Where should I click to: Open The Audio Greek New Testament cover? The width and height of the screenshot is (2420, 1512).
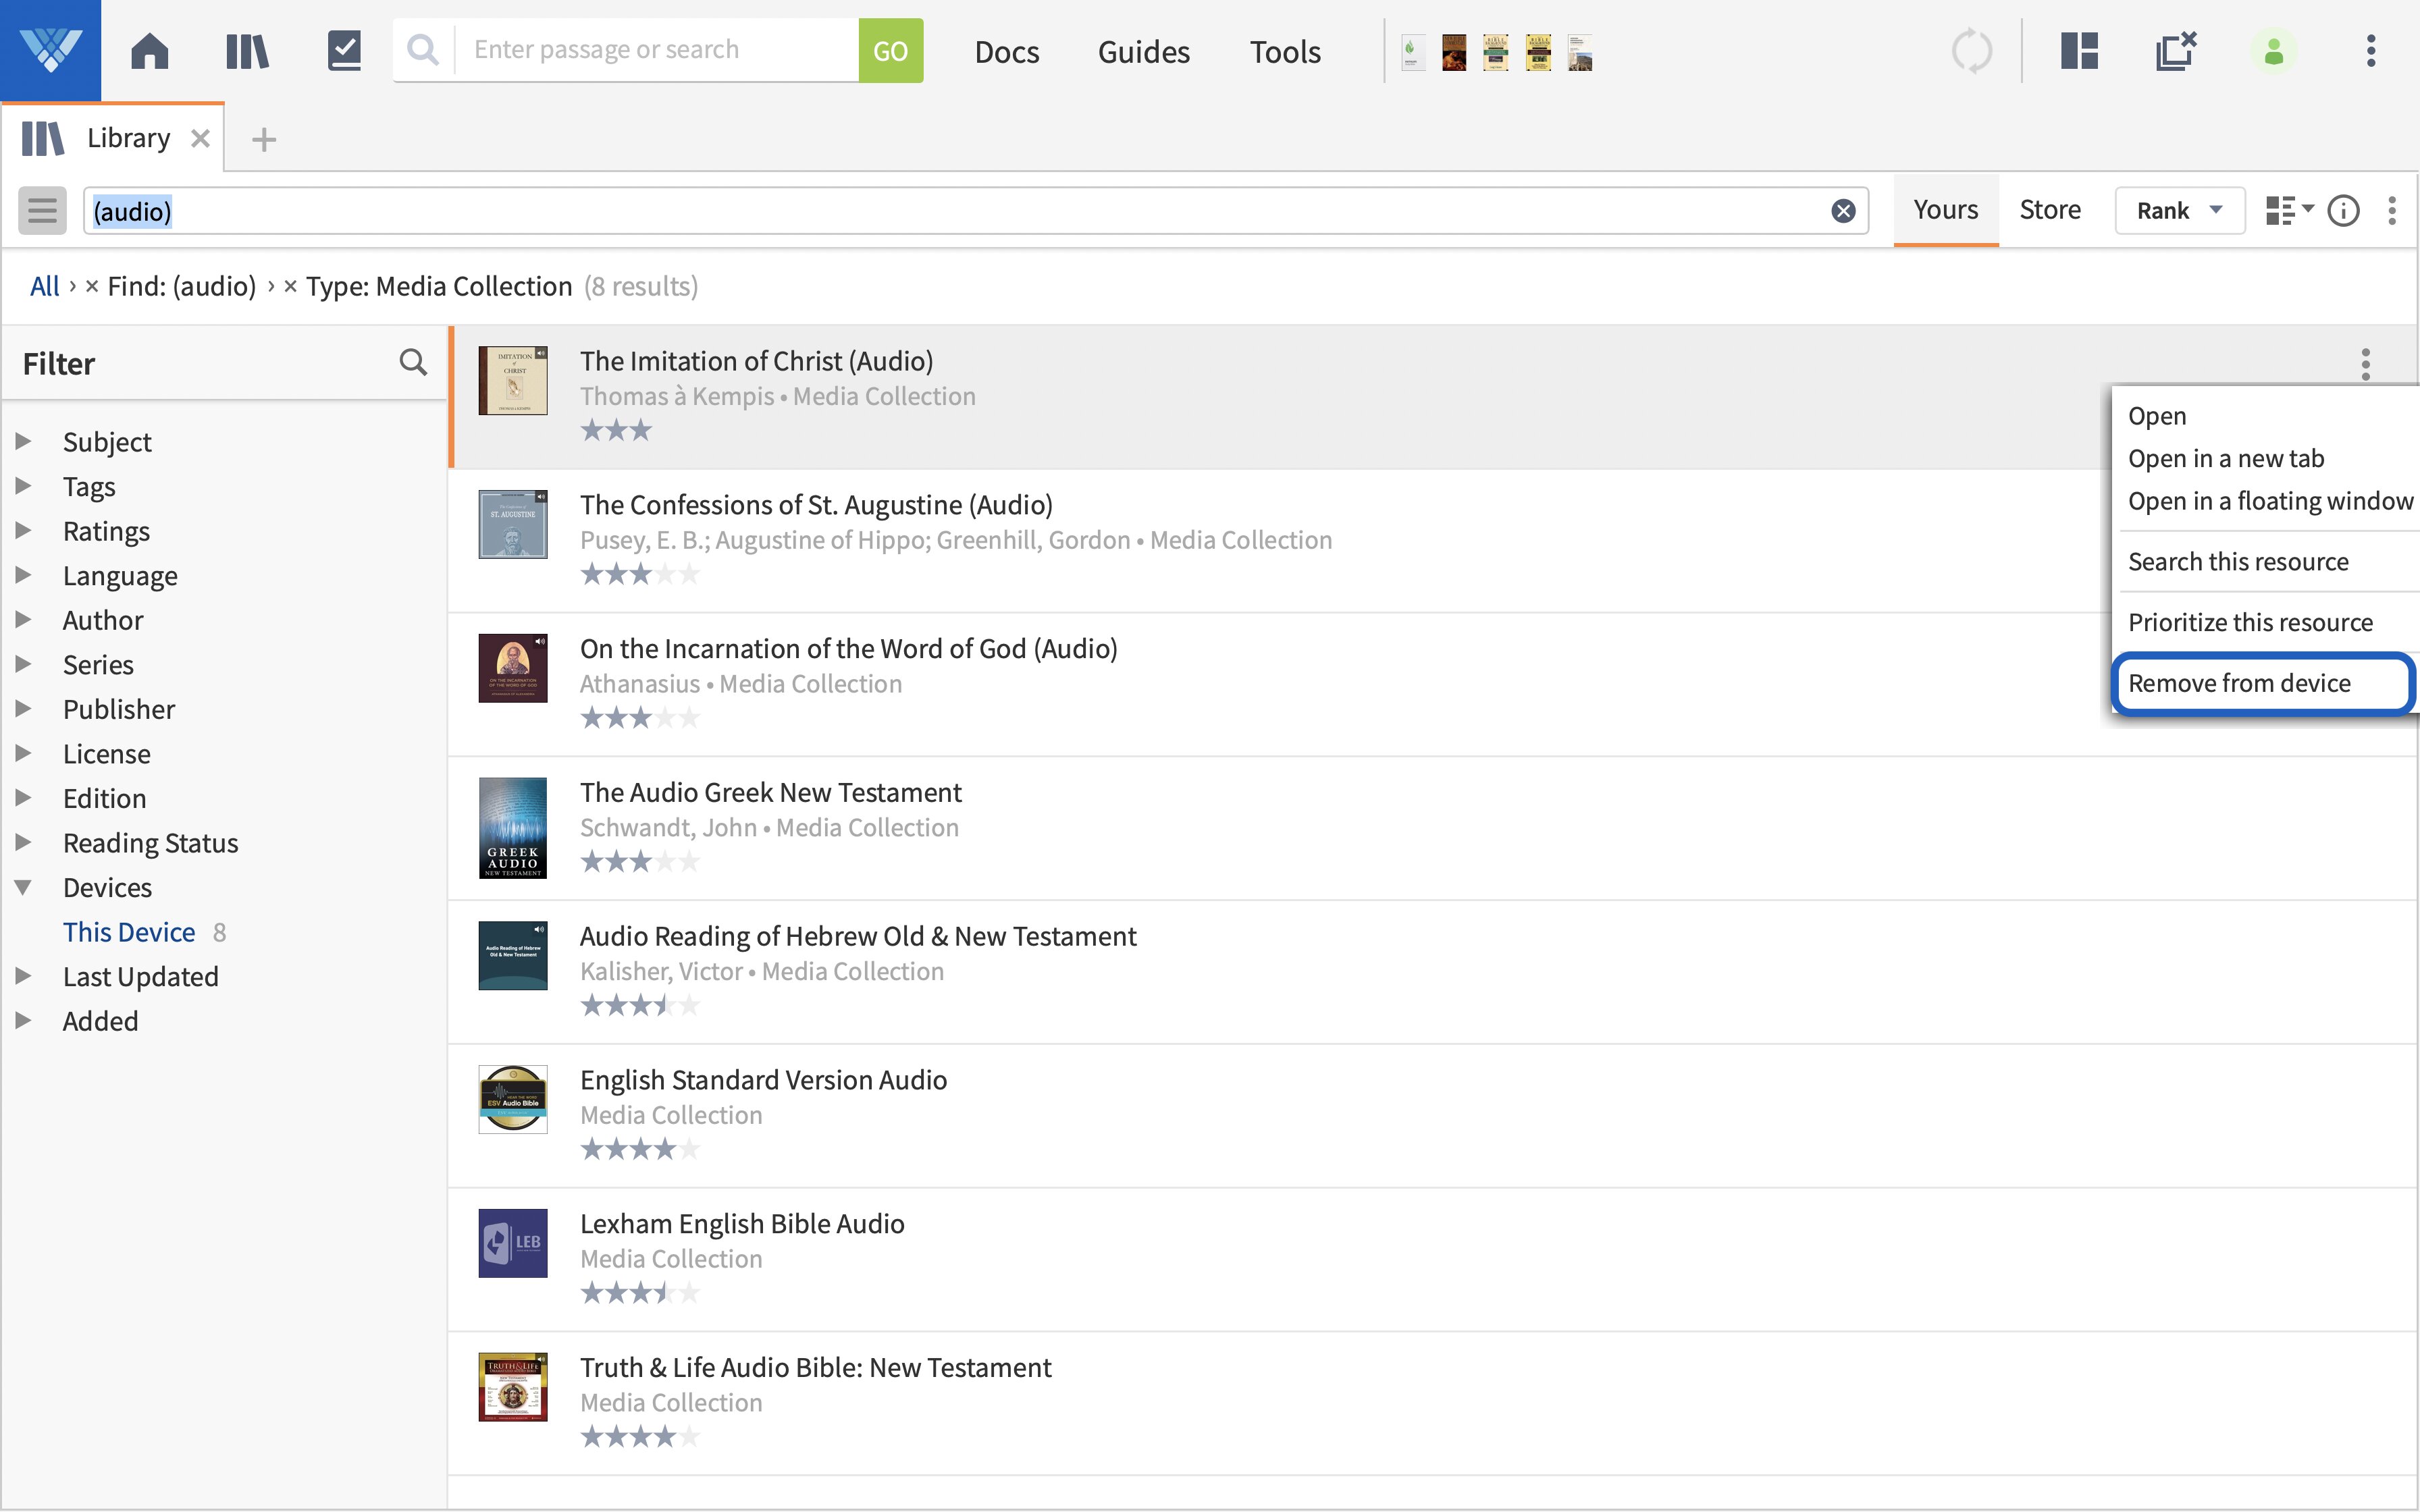[x=513, y=828]
